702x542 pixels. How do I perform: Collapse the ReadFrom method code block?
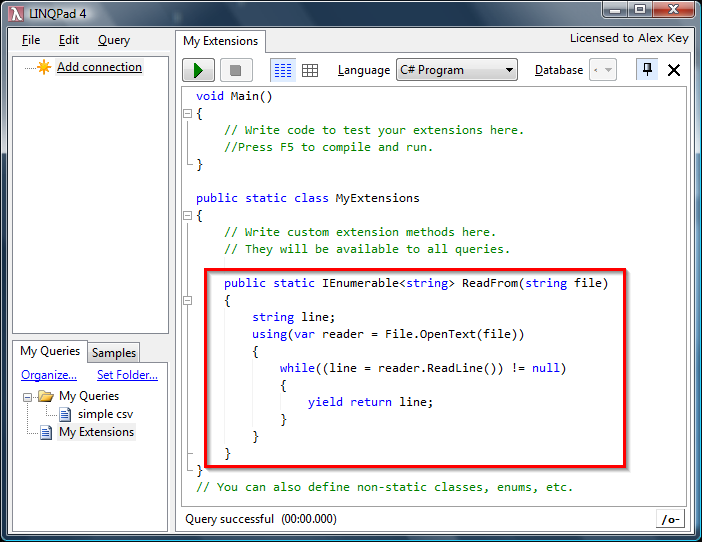(x=188, y=300)
